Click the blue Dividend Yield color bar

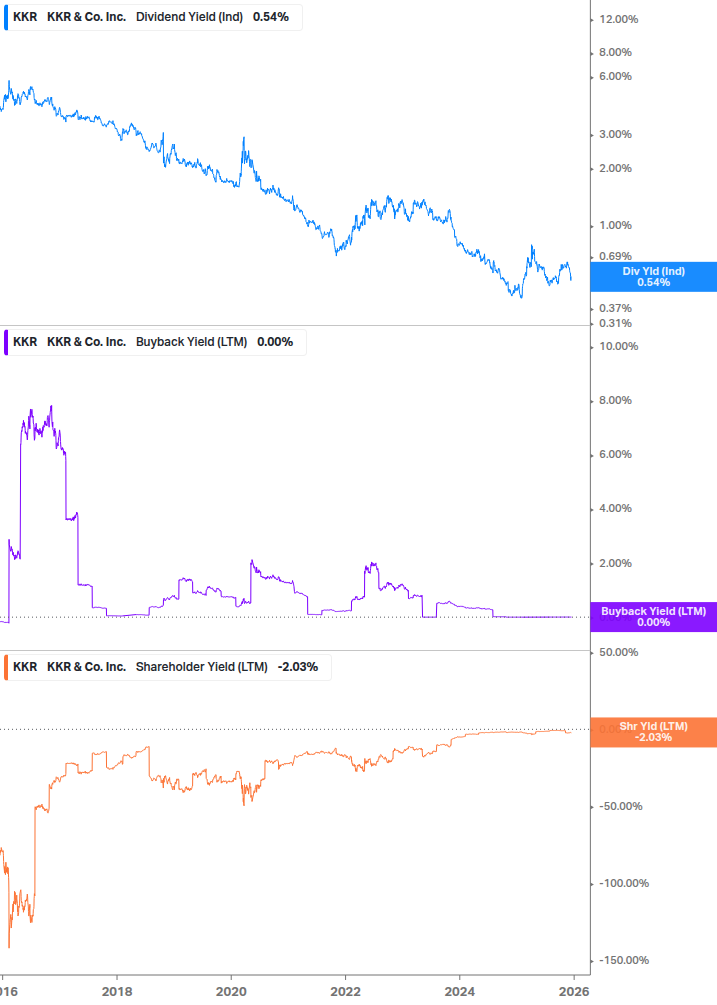[6, 17]
